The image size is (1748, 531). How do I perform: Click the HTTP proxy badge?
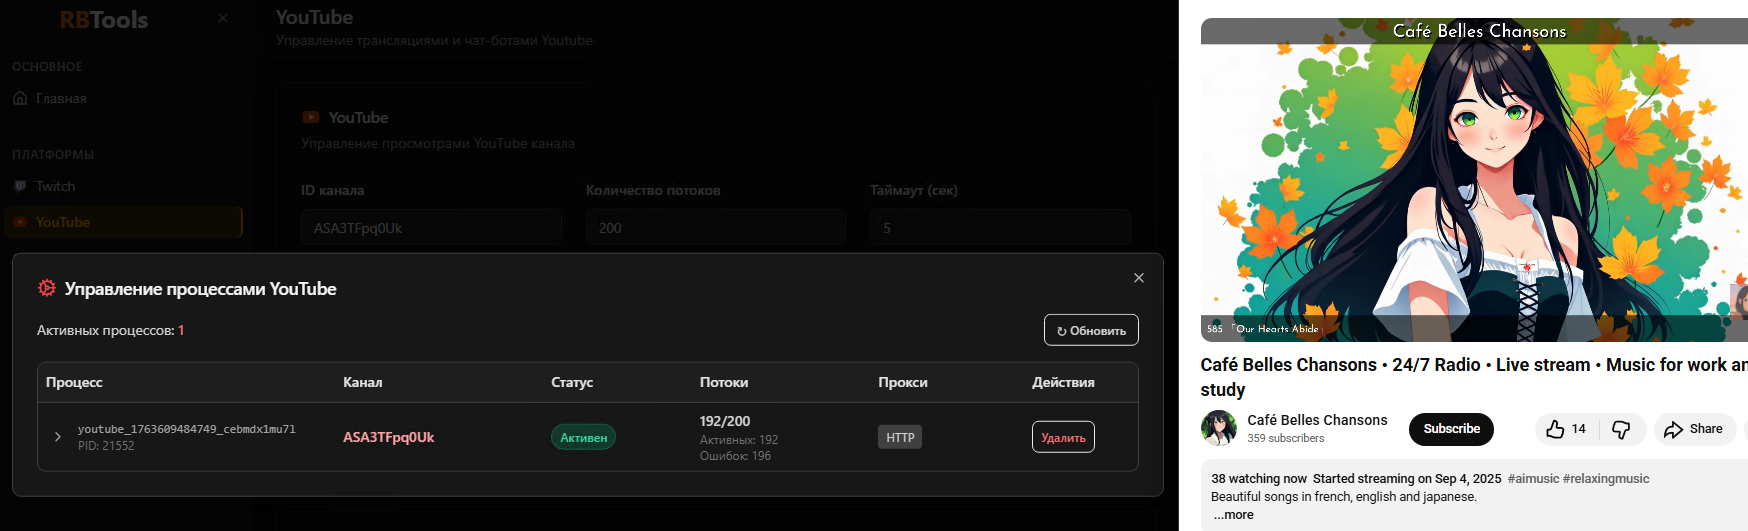[900, 437]
